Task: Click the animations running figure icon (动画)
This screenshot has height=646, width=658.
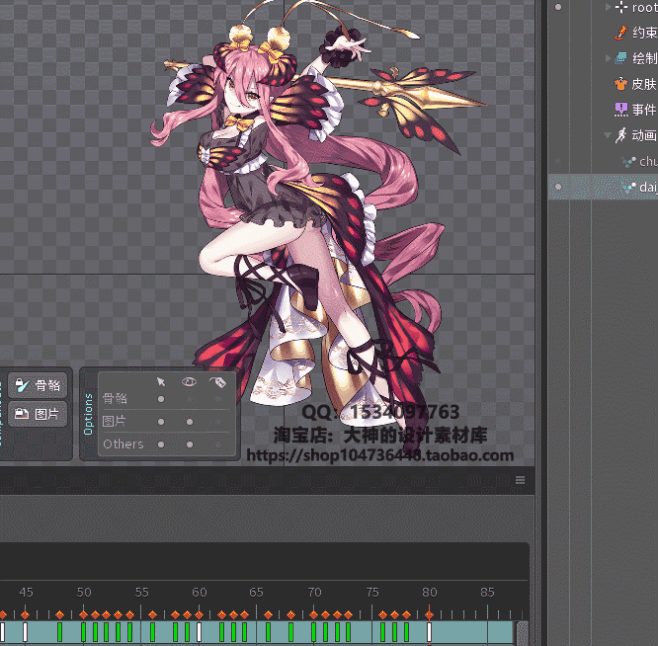Action: point(621,135)
